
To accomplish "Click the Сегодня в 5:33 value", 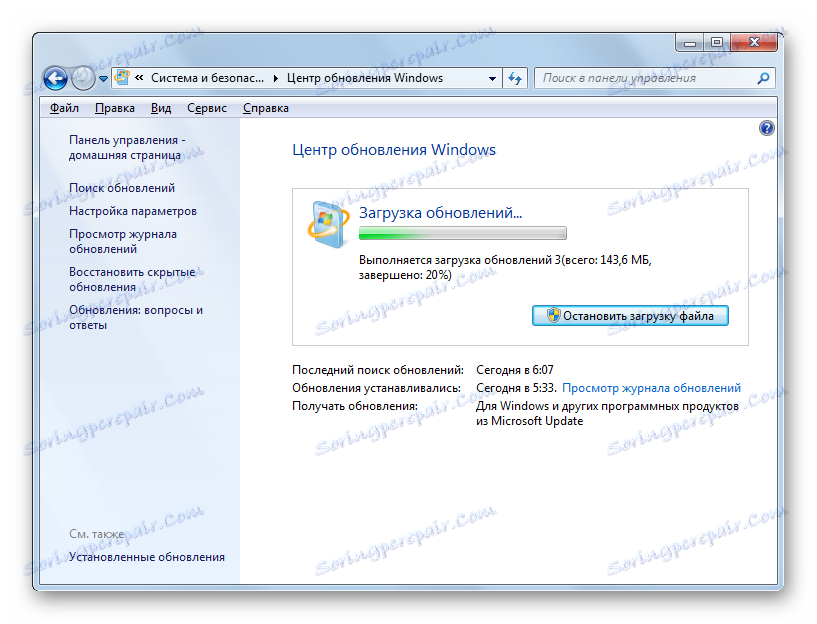I will [x=516, y=388].
